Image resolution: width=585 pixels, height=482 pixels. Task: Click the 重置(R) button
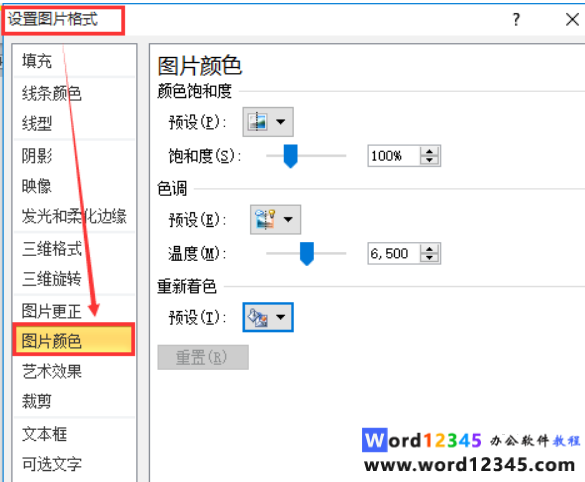(x=203, y=357)
